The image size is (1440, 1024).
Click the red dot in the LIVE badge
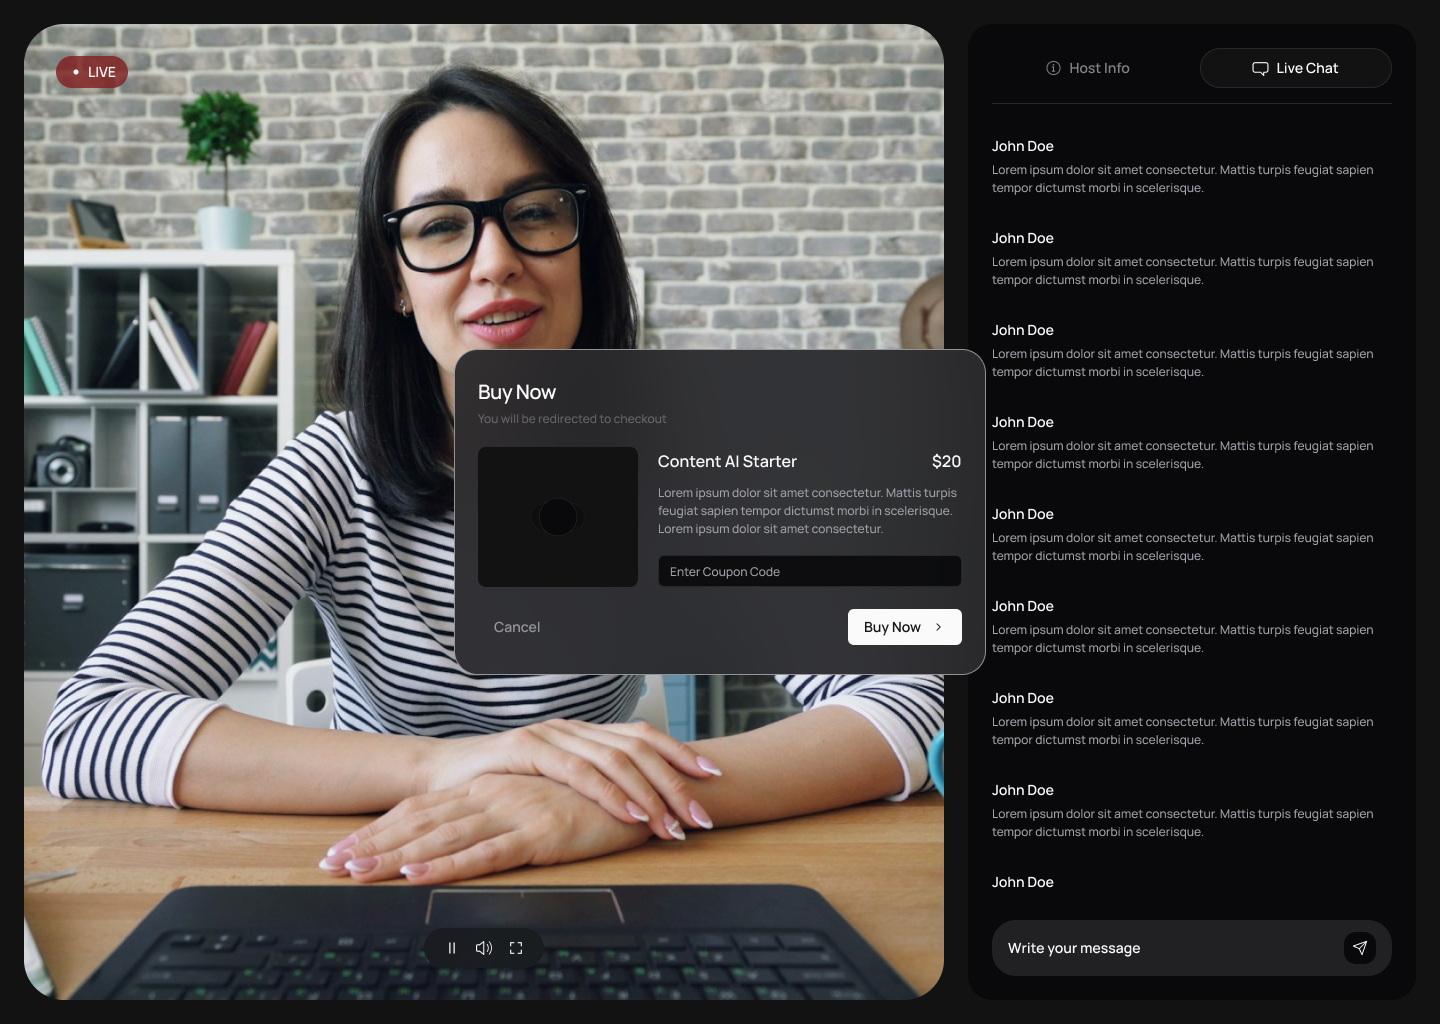point(76,72)
